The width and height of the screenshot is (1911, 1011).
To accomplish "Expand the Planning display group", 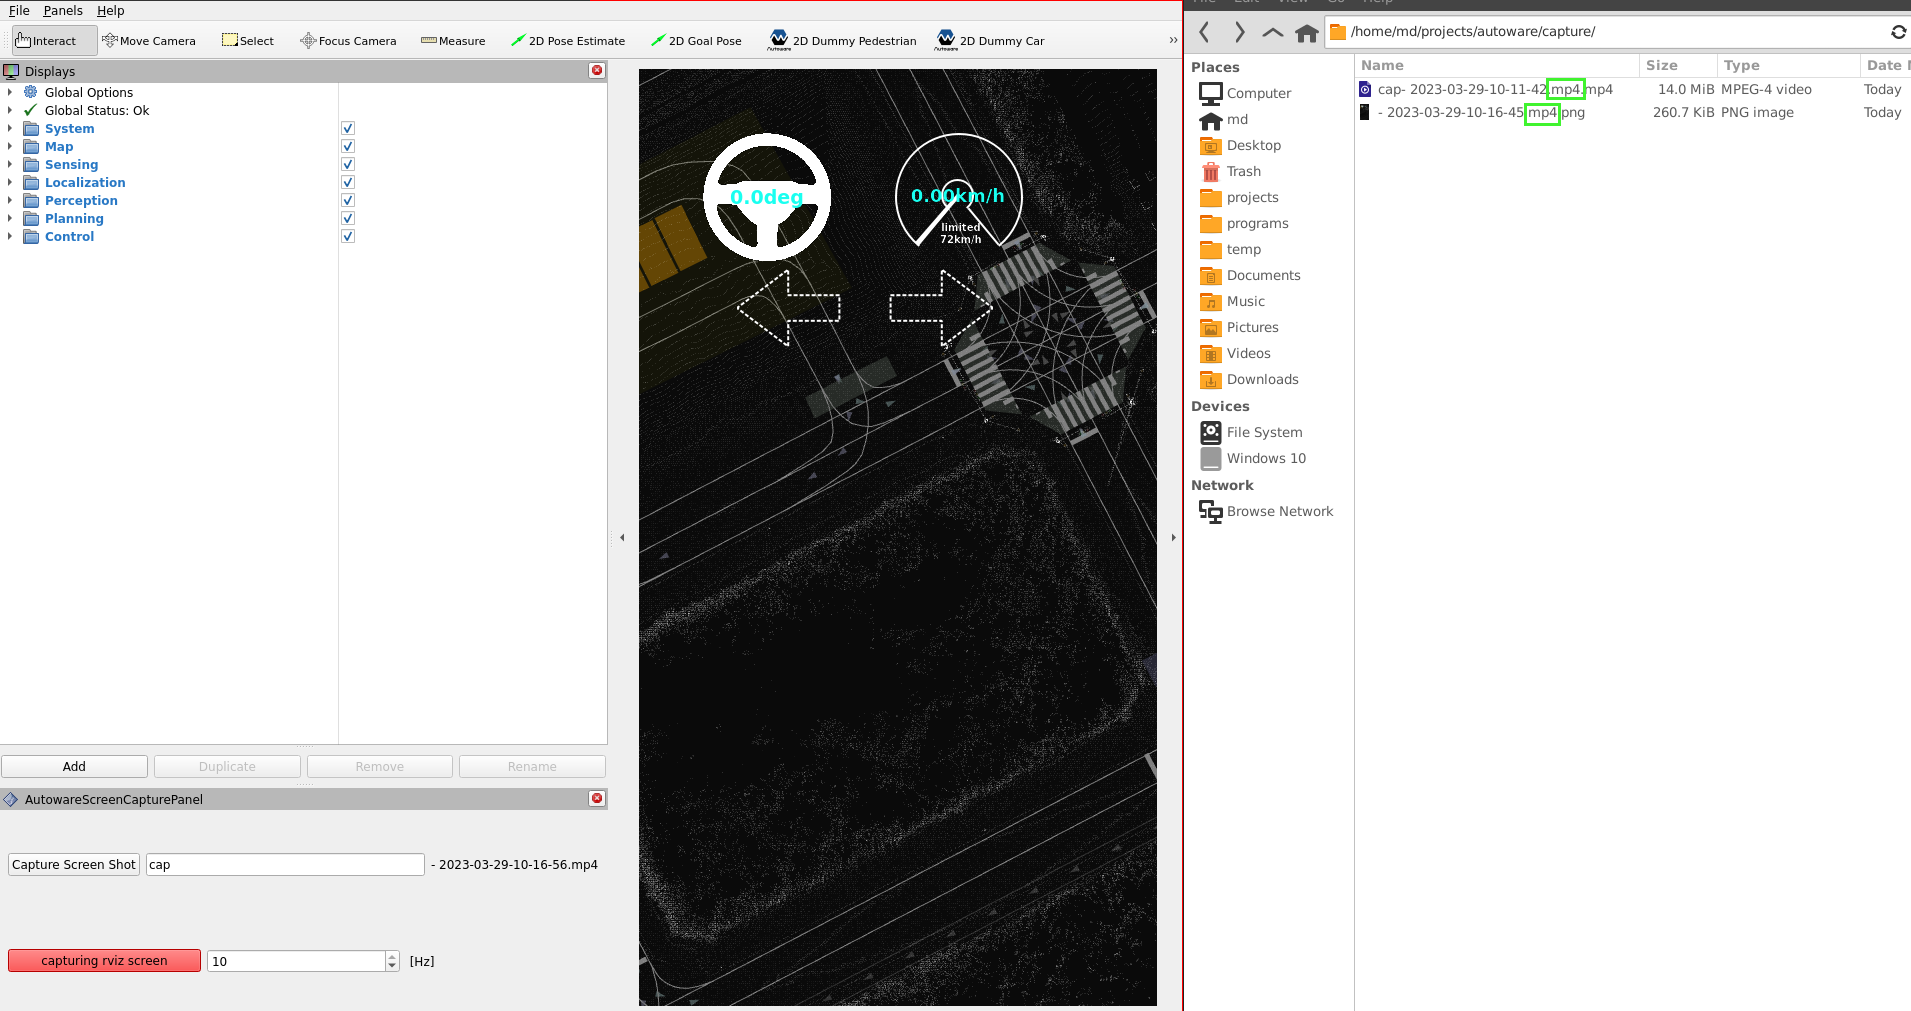I will pos(10,218).
